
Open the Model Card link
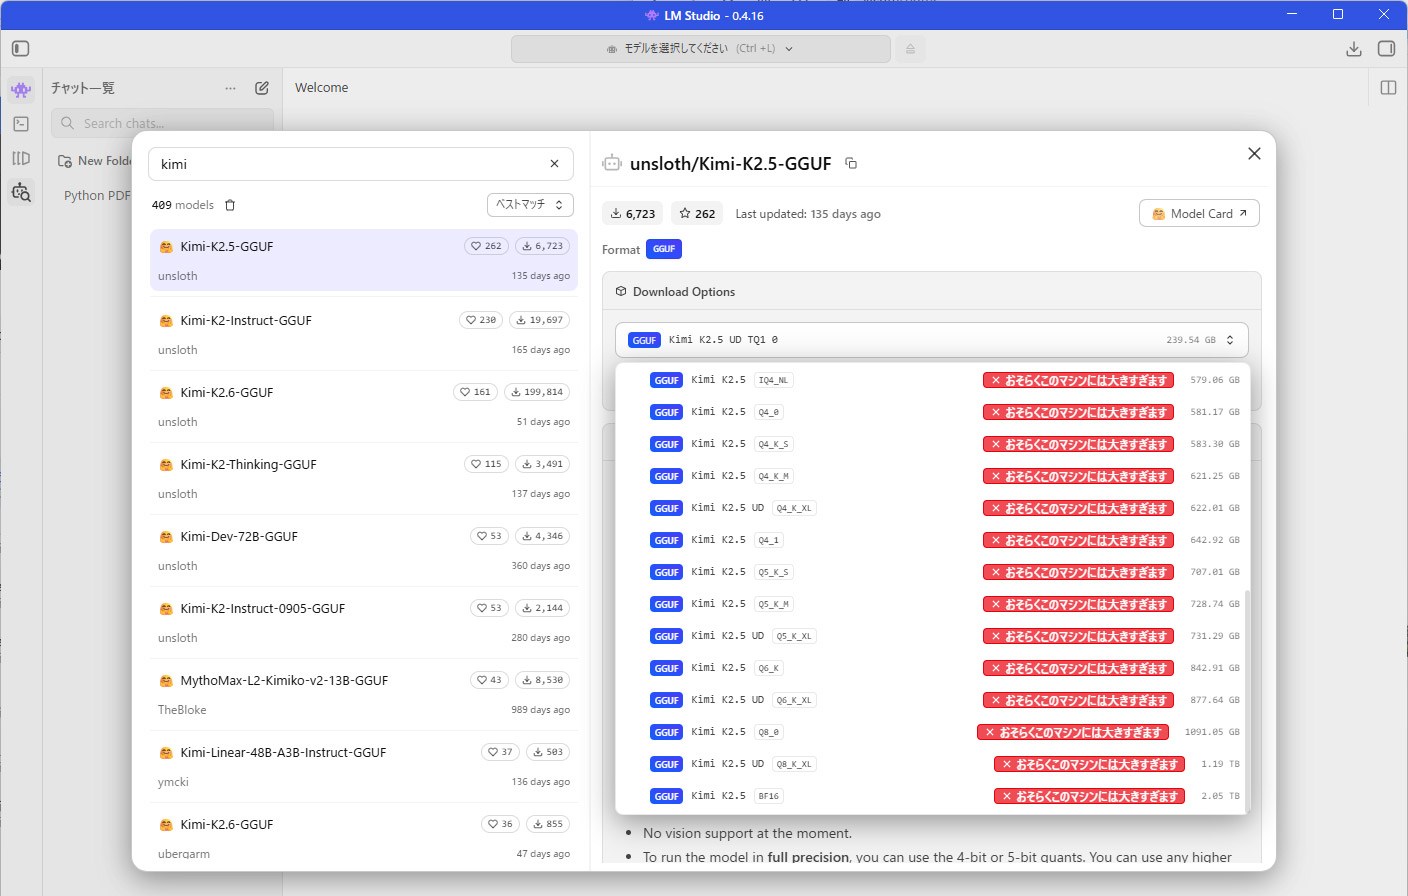(1199, 213)
